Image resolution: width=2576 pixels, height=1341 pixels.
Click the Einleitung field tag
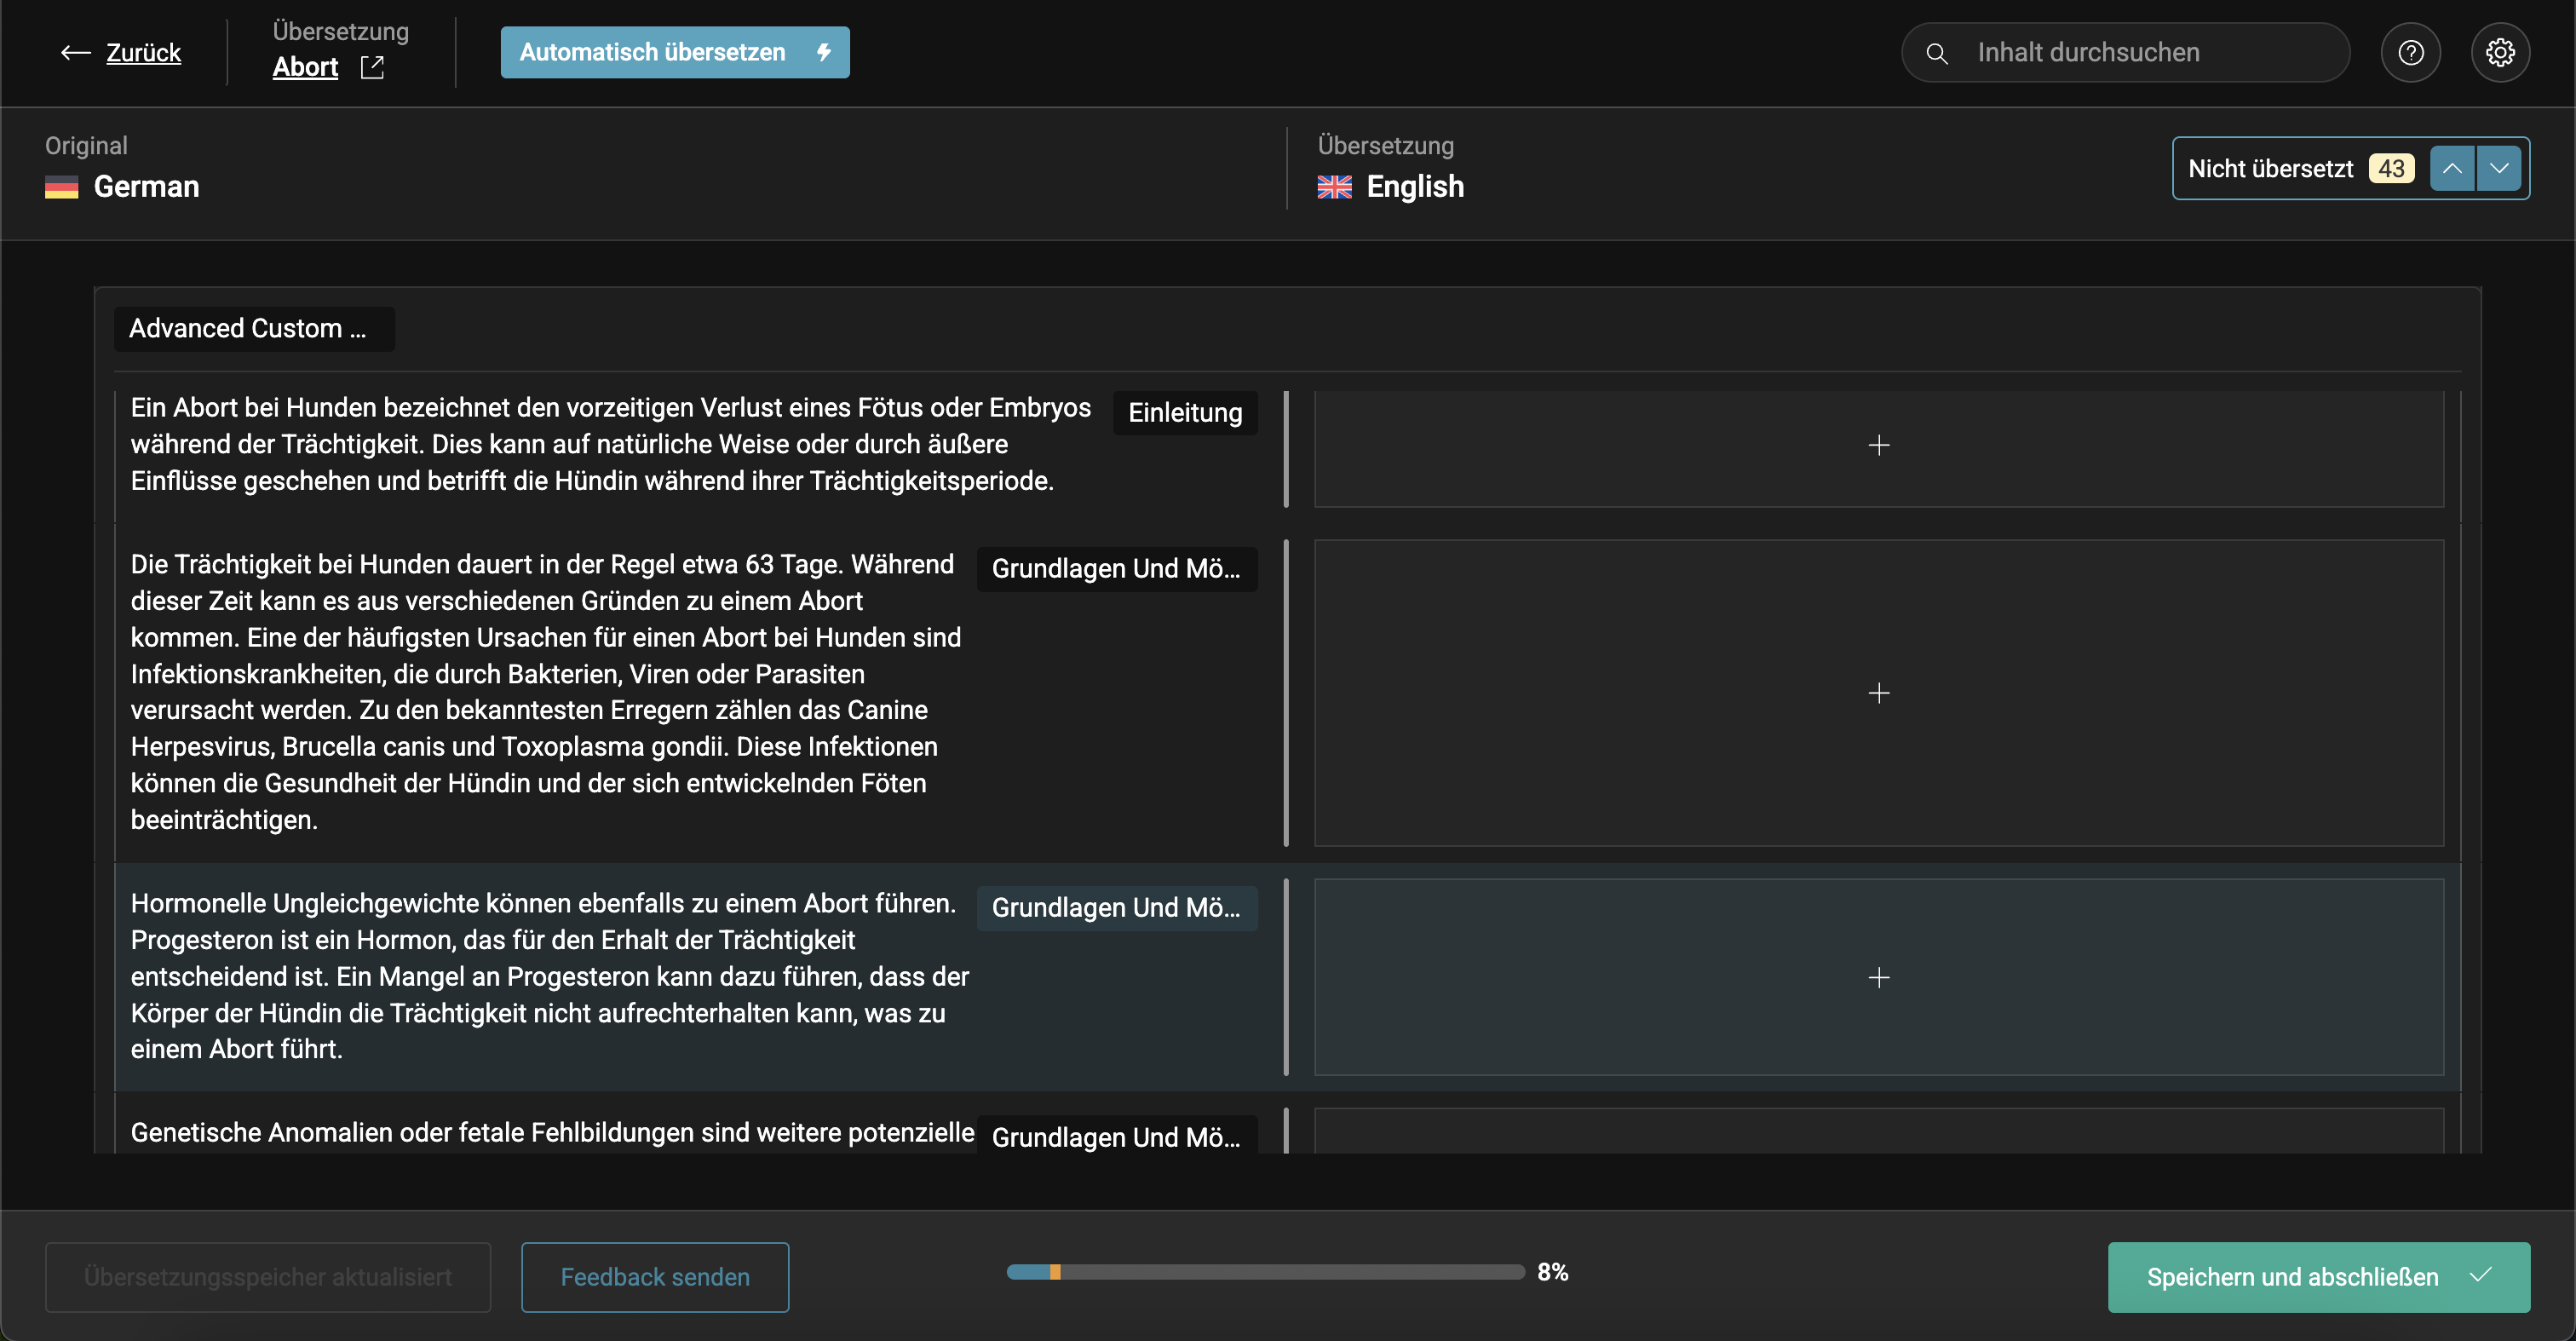pyautogui.click(x=1185, y=413)
